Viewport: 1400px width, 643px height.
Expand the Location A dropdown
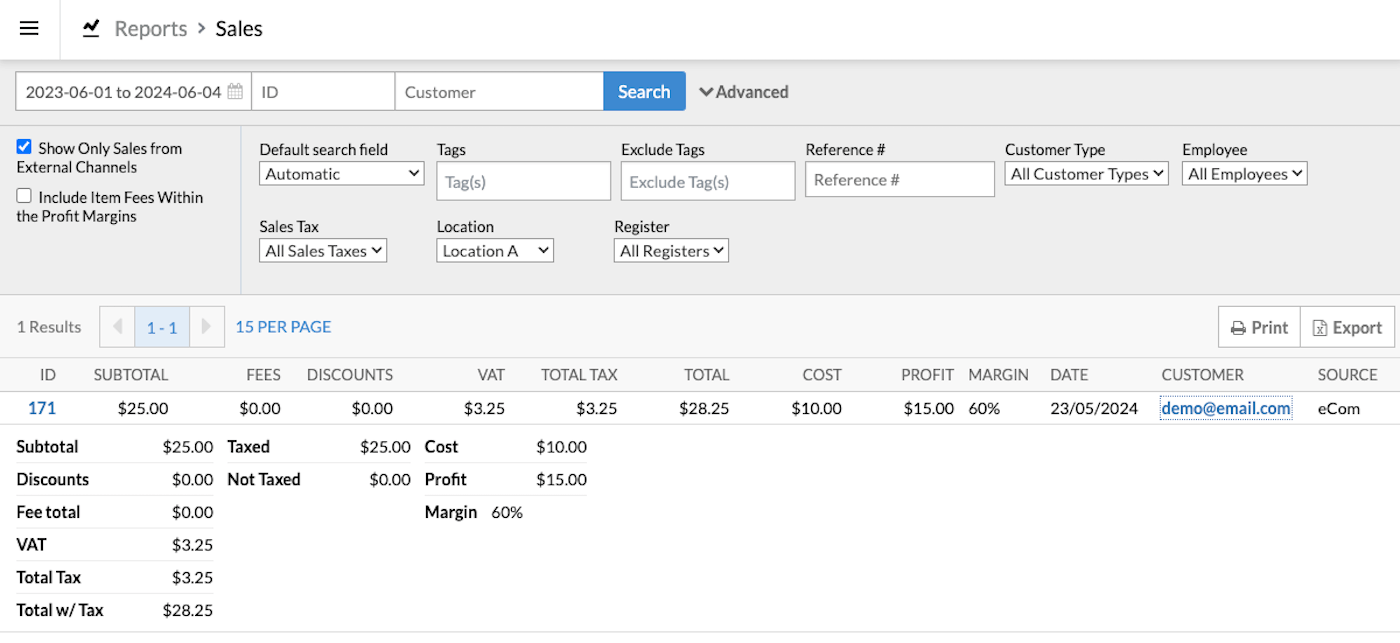(495, 251)
